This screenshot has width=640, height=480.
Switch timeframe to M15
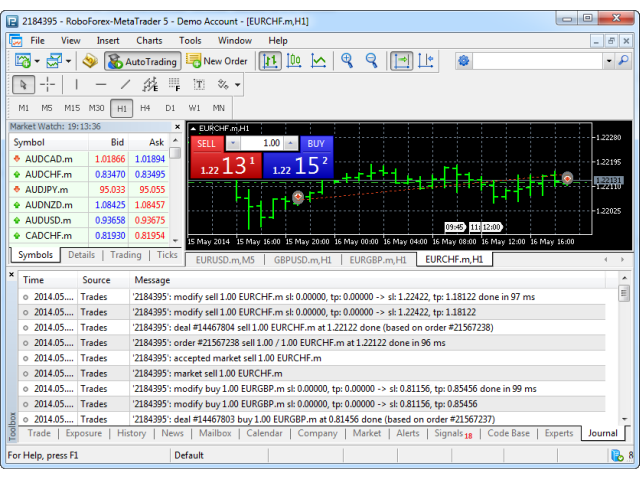point(72,108)
